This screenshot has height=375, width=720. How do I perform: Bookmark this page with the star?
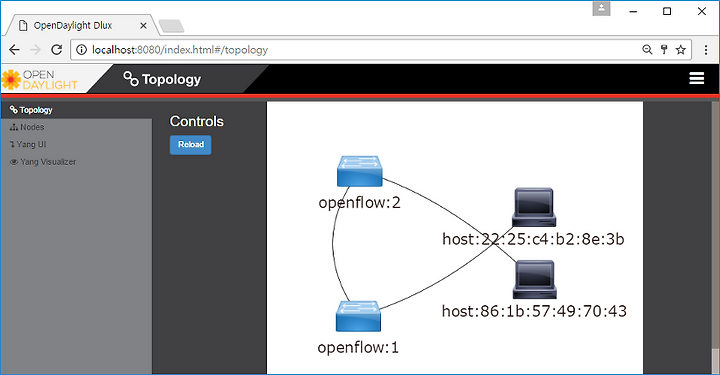click(x=681, y=50)
